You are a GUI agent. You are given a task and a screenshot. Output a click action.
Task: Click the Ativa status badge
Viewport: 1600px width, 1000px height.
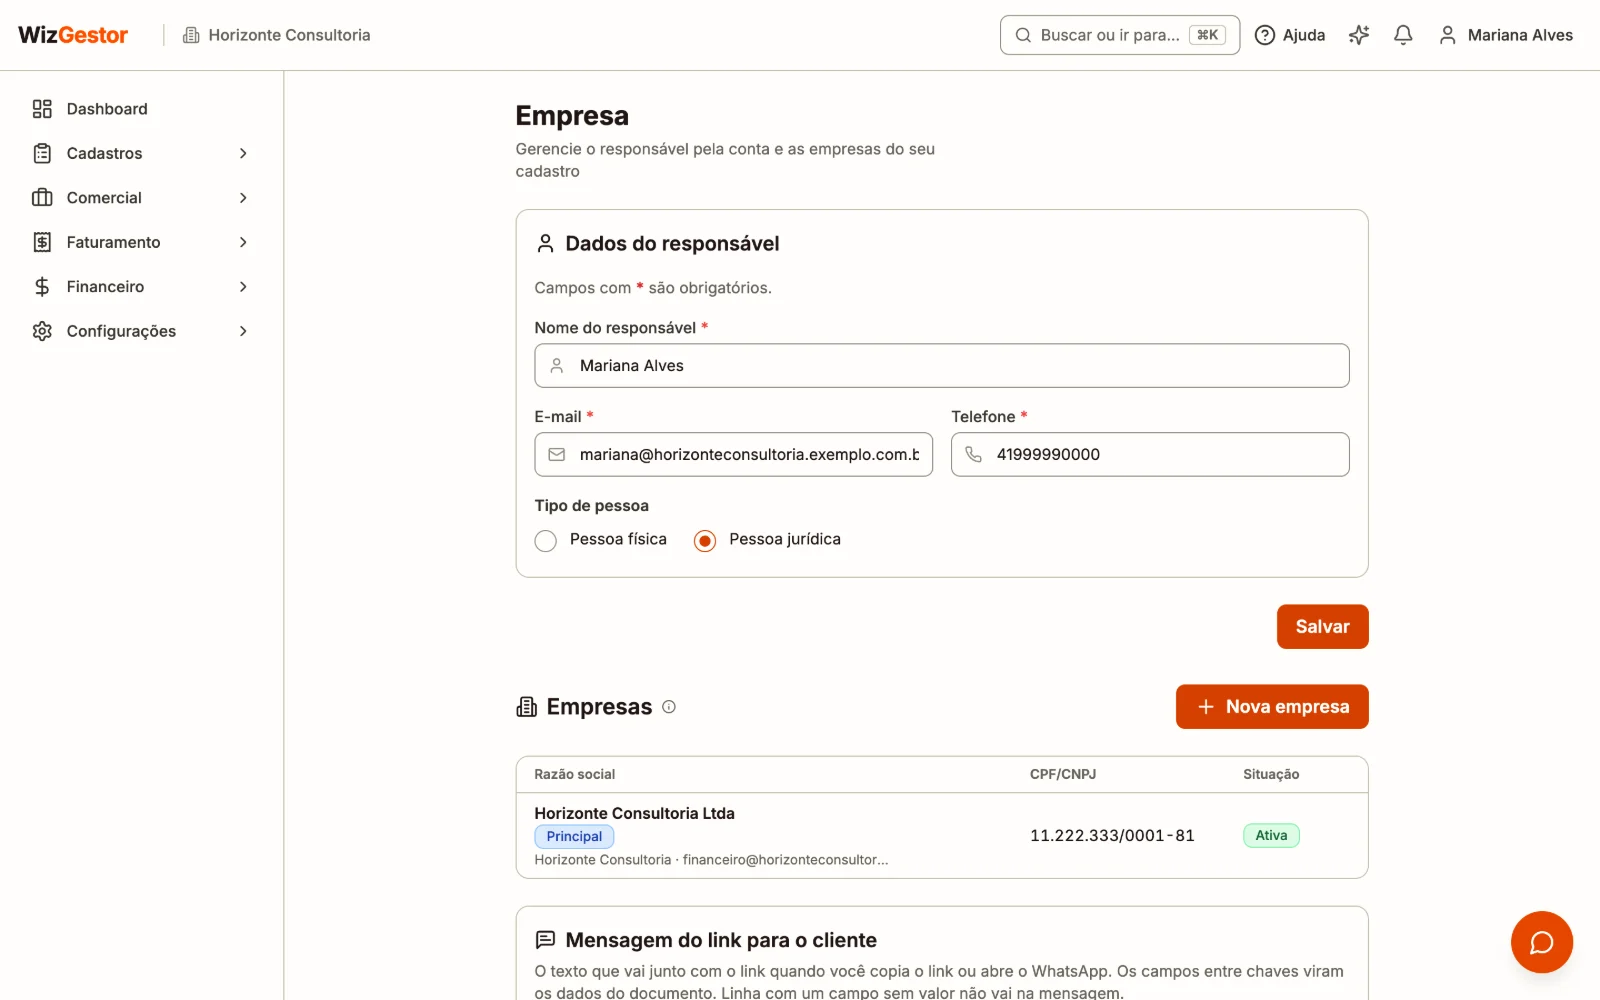1271,836
